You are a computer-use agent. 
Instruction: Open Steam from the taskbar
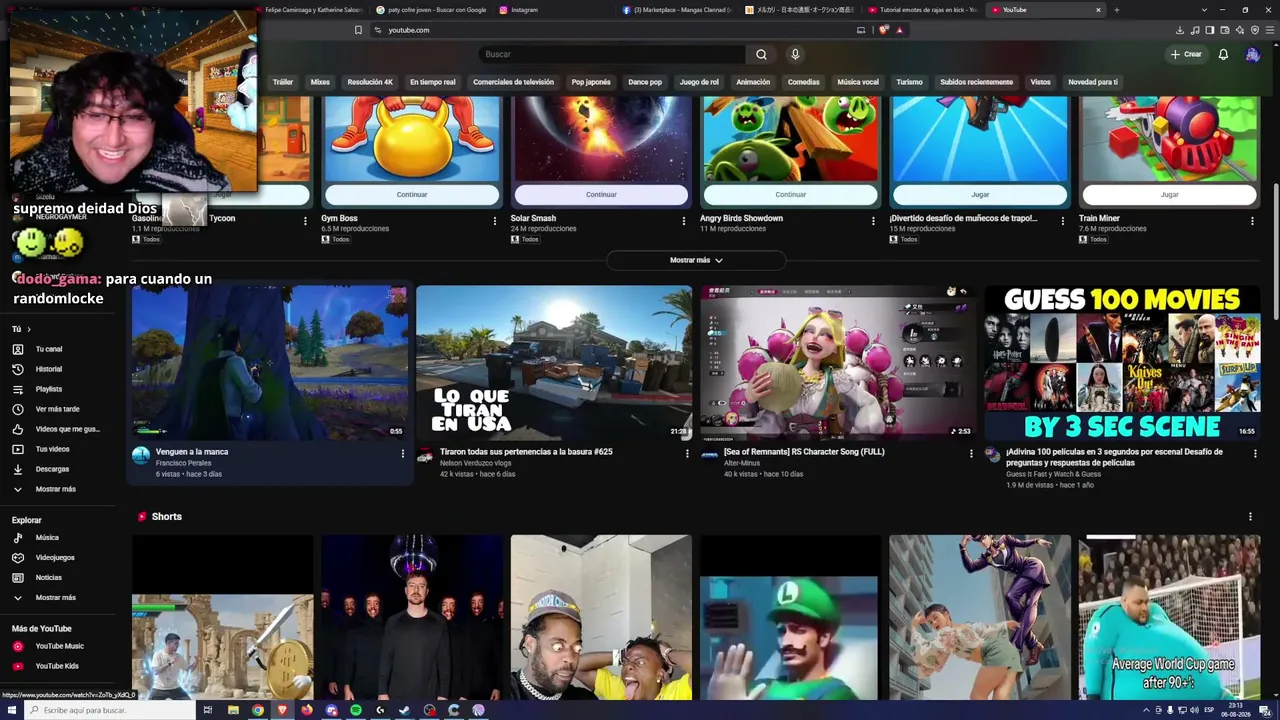[405, 710]
